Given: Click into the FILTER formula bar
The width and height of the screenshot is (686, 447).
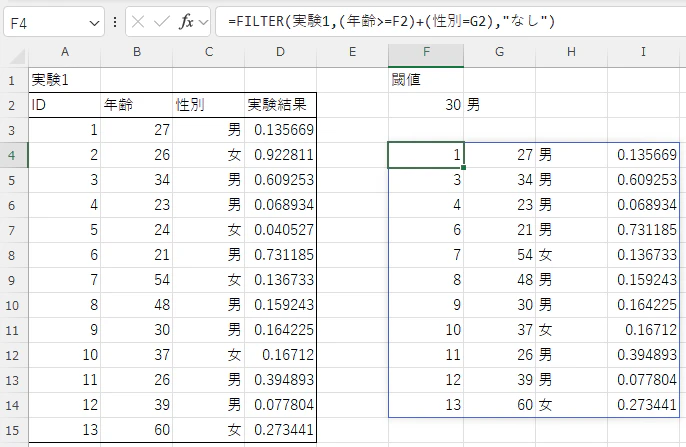Looking at the screenshot, I should tap(451, 21).
